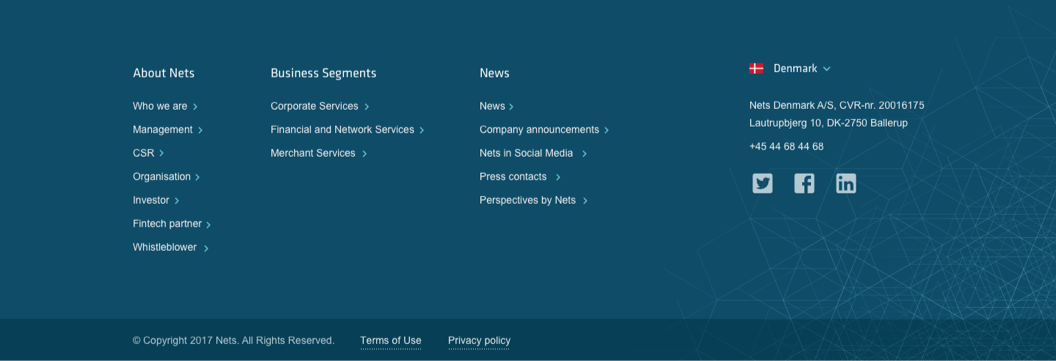Open Corporate Services segment

(315, 106)
